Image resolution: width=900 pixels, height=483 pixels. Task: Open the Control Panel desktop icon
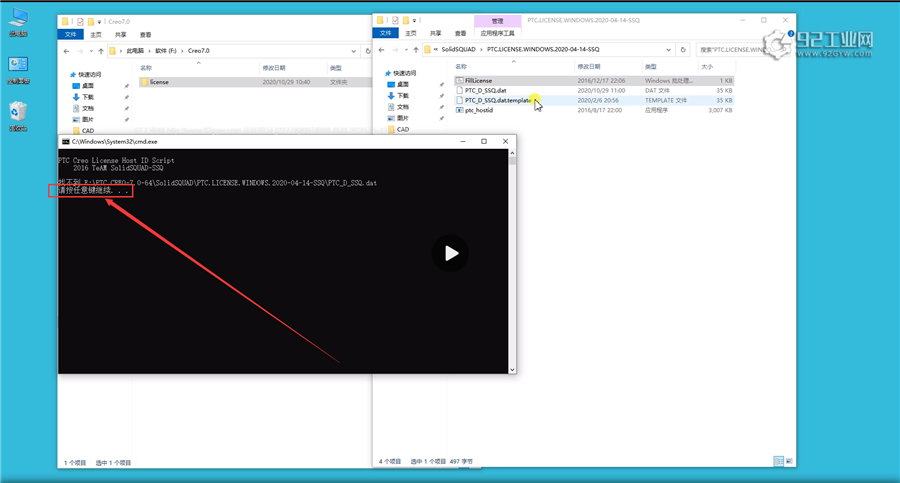[18, 70]
